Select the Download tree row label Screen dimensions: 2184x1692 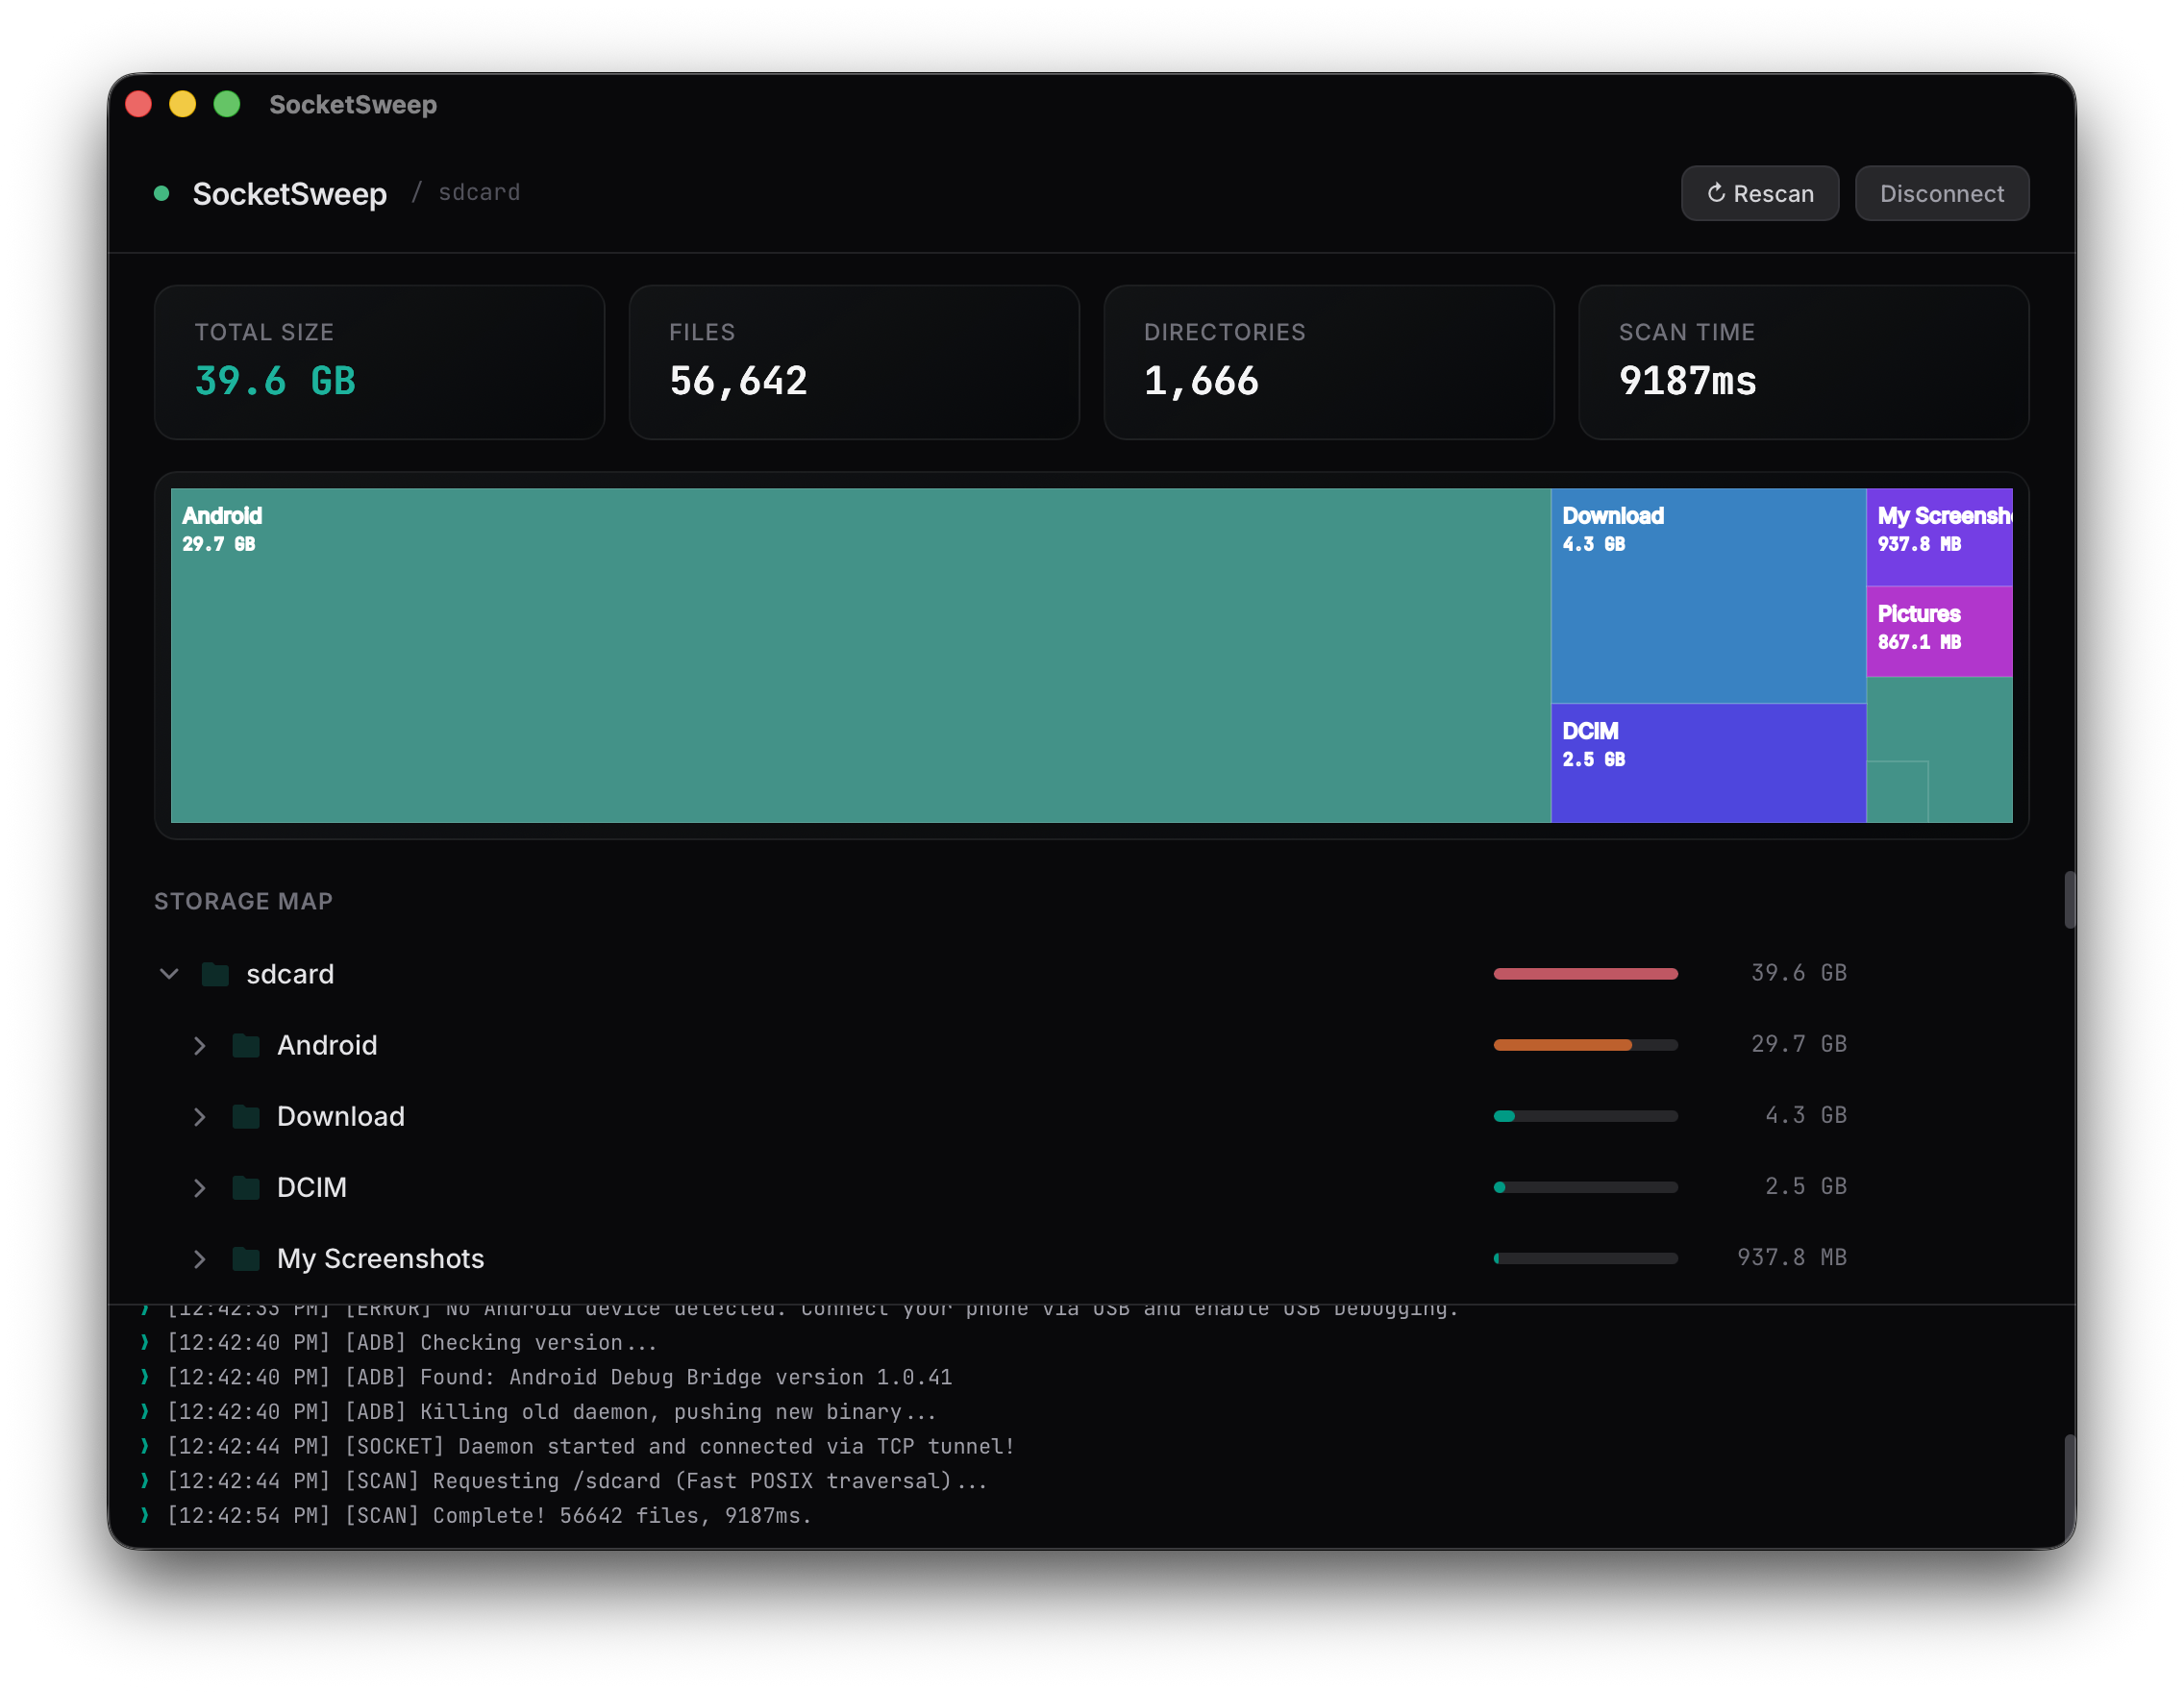[x=341, y=1116]
